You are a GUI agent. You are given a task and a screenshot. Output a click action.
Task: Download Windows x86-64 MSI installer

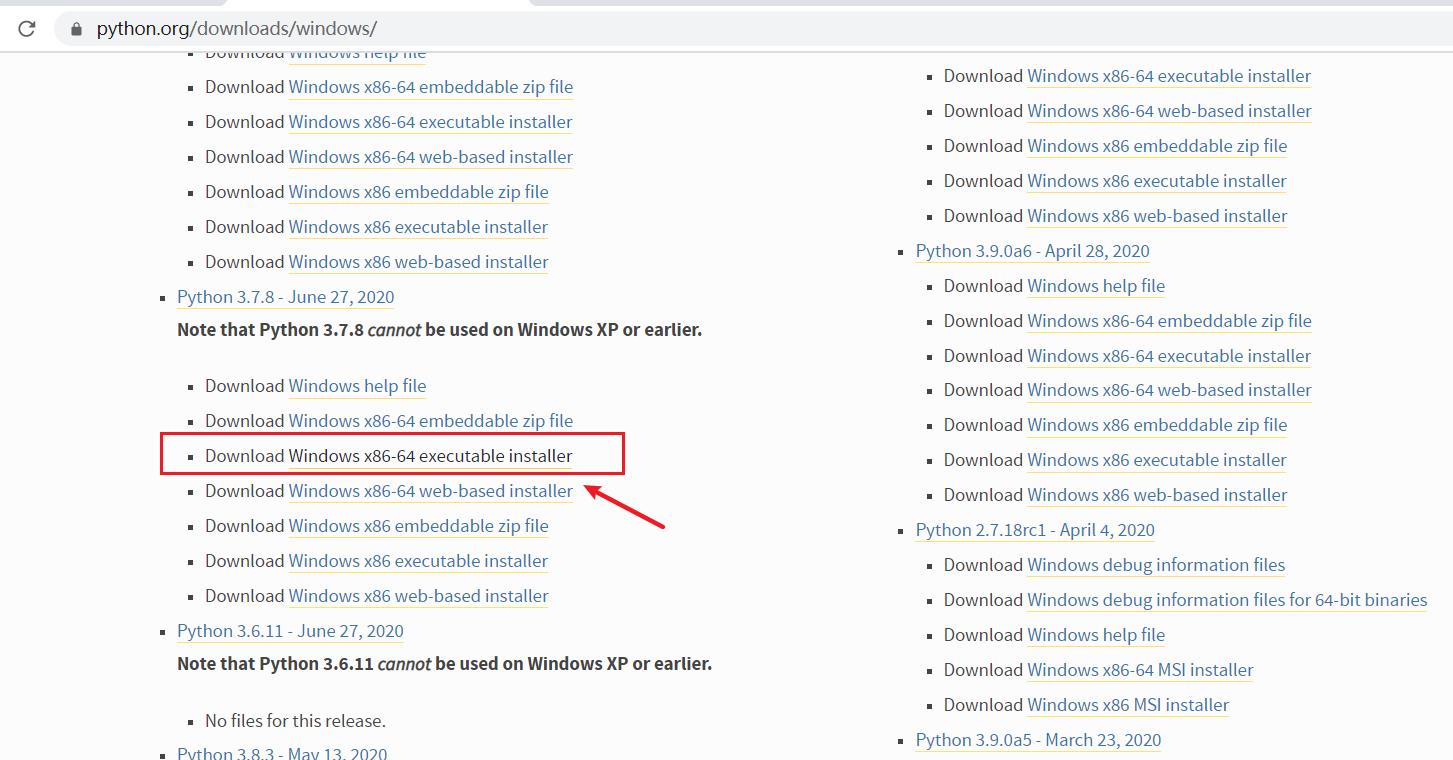(x=1140, y=670)
